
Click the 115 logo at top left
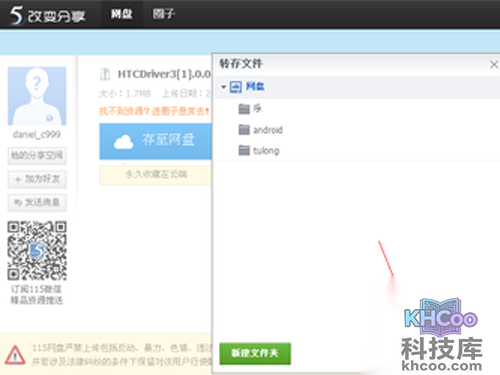(47, 15)
